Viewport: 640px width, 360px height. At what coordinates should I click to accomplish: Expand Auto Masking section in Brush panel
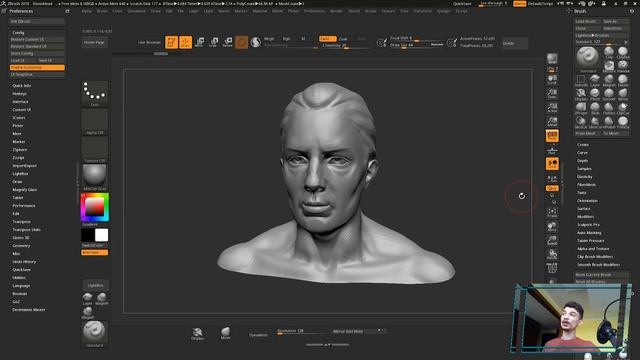(x=589, y=233)
